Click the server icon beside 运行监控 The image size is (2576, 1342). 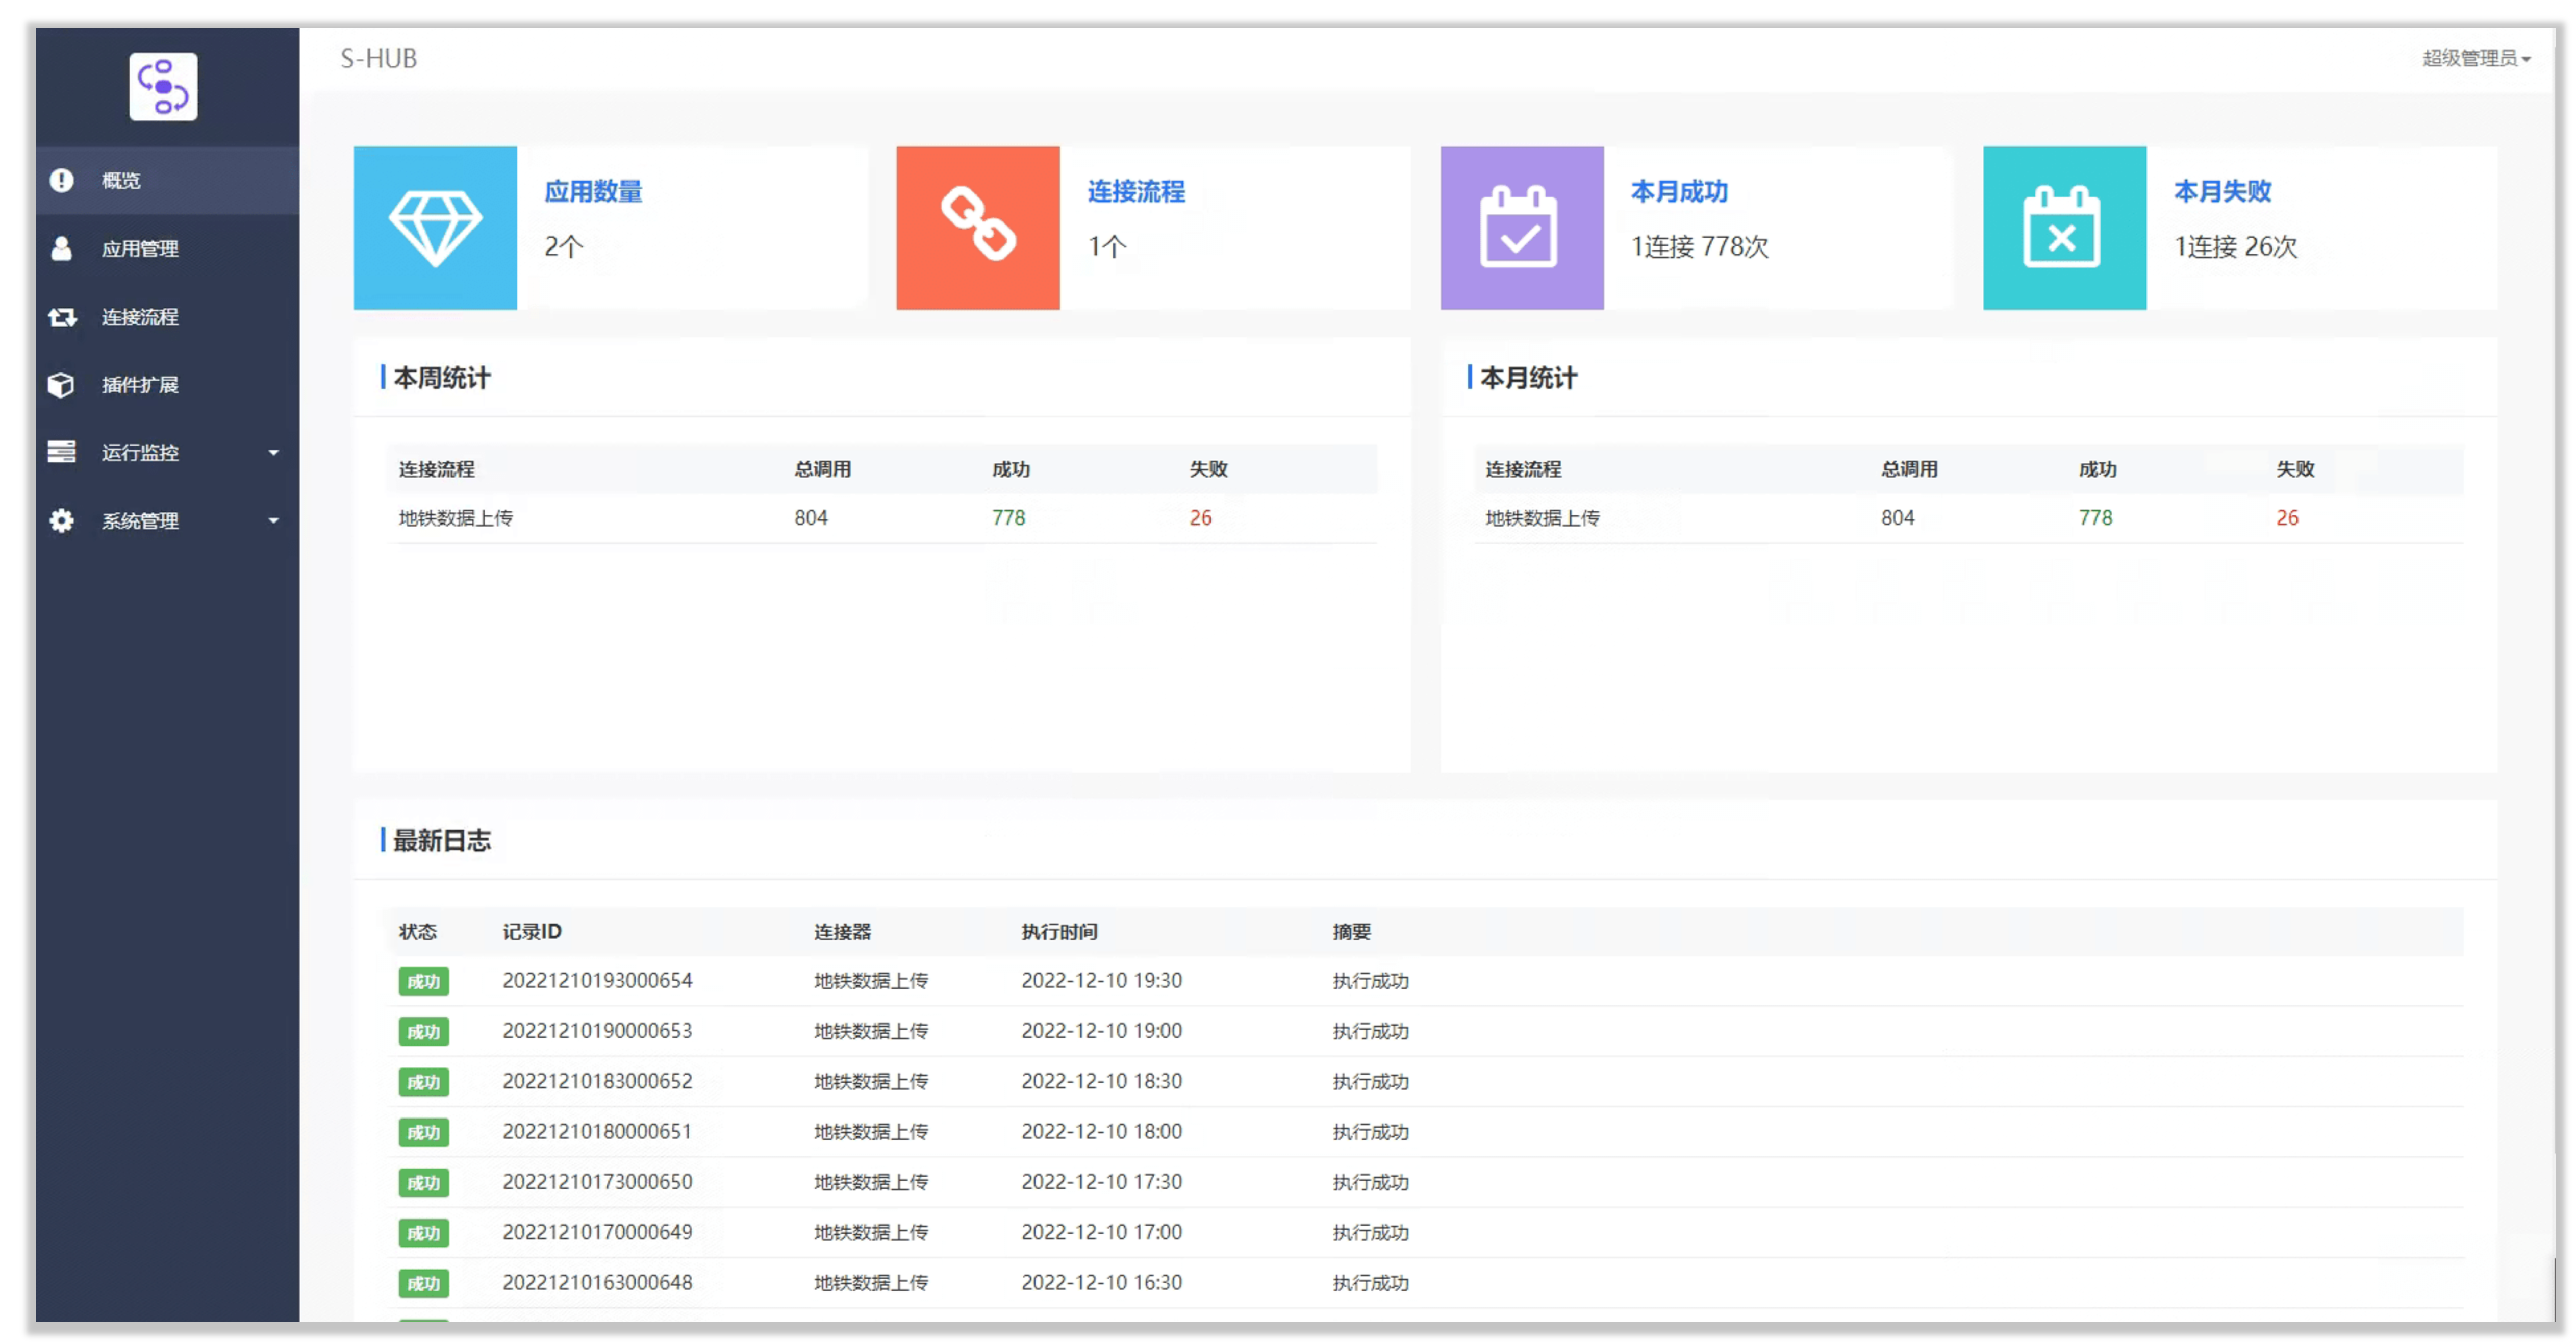click(62, 452)
